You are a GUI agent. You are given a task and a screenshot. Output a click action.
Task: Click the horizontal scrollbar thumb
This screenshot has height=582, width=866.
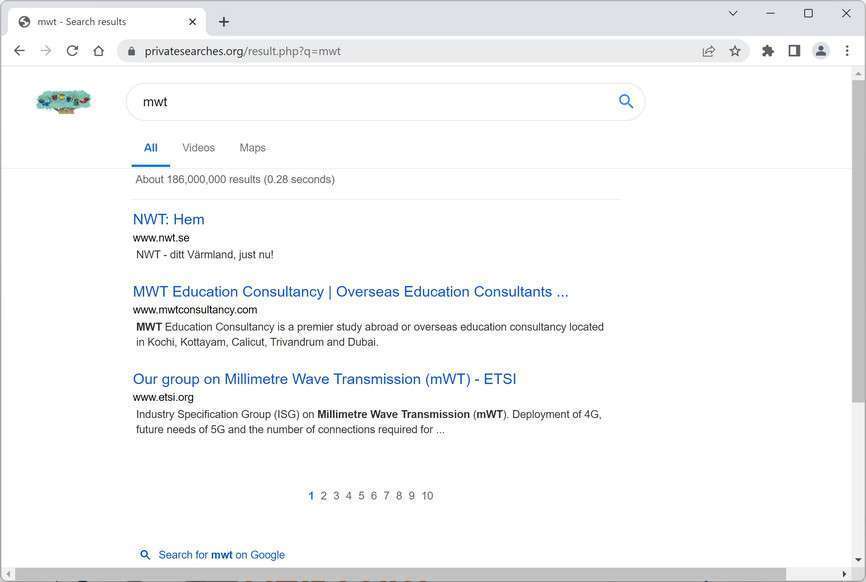(399, 574)
